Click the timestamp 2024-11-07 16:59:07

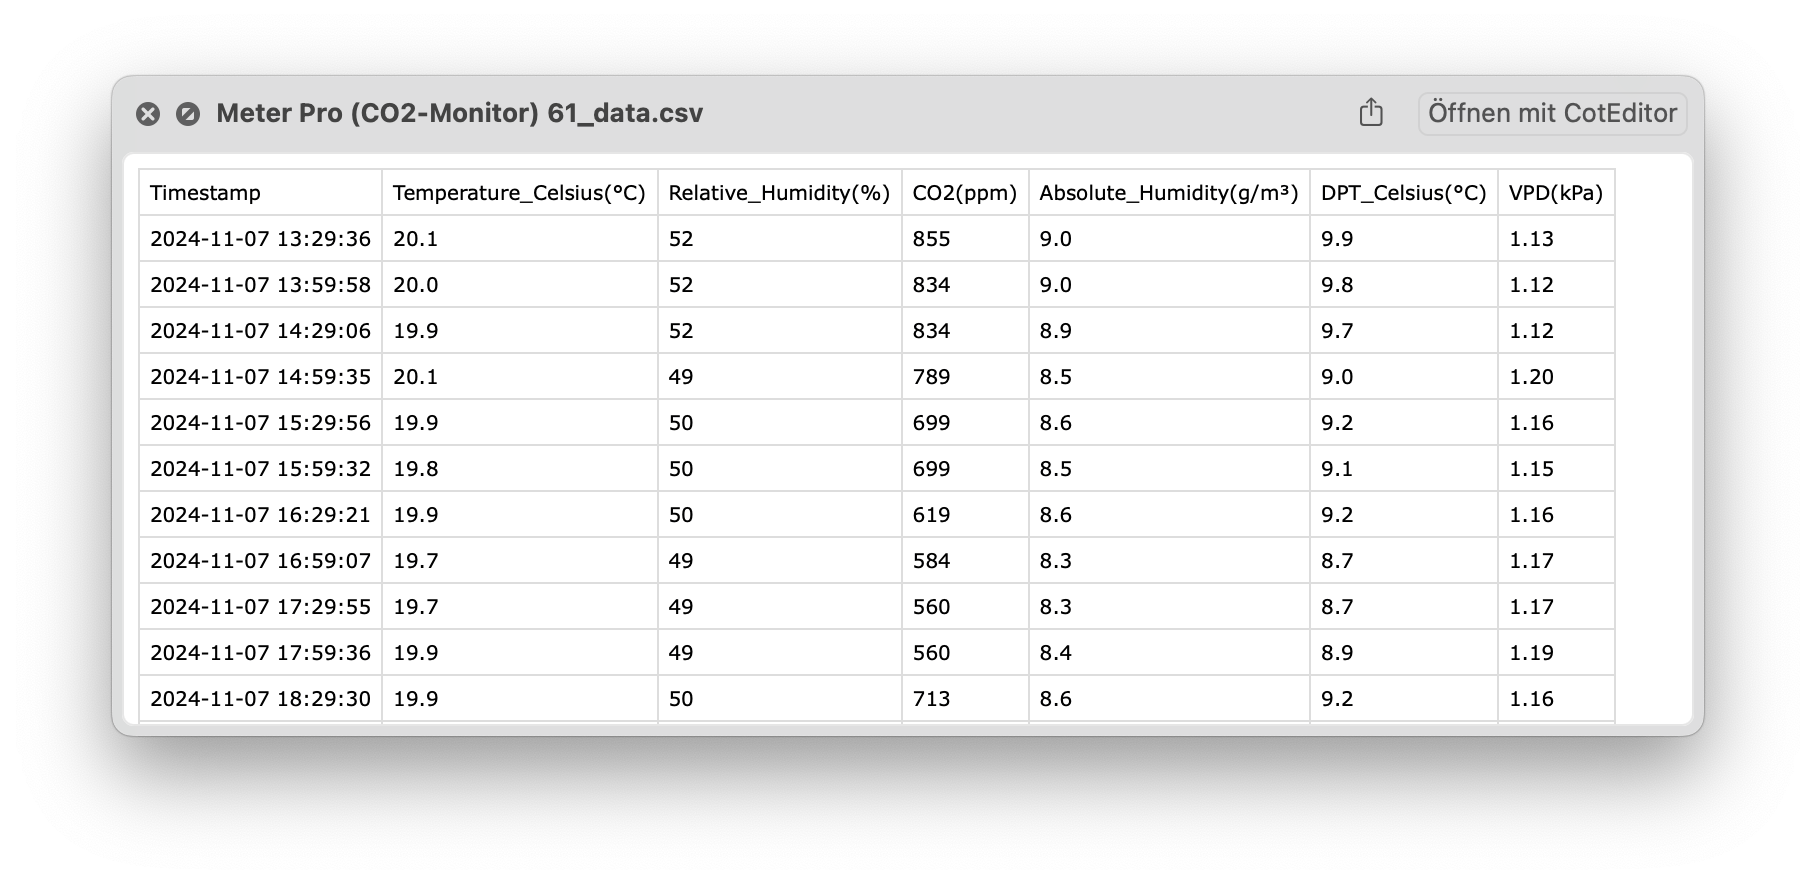tap(260, 560)
